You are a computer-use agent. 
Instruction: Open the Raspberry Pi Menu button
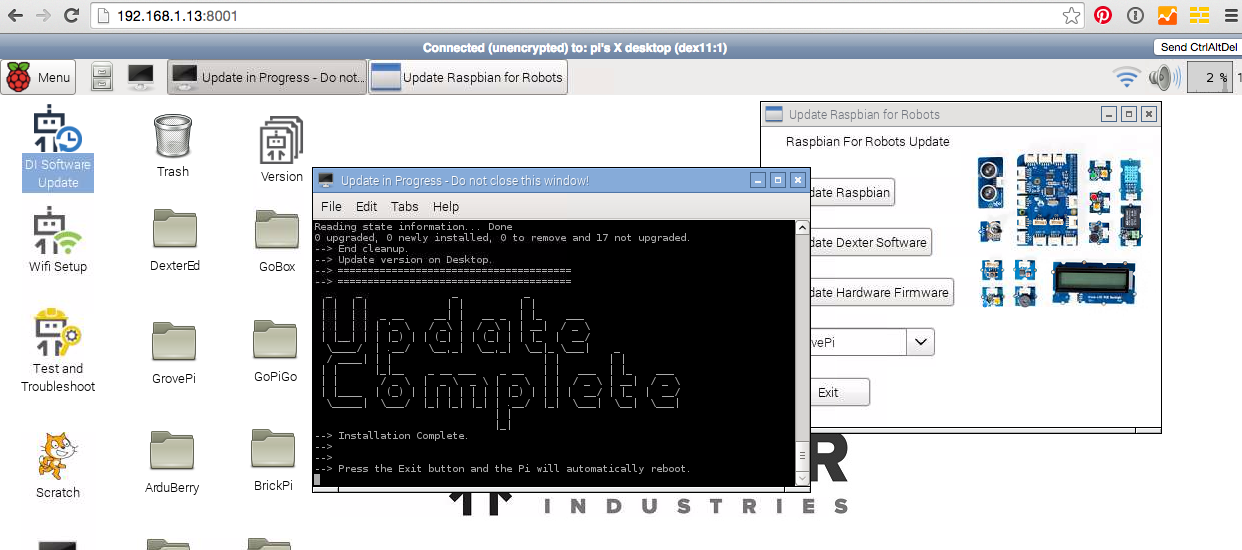coord(39,77)
